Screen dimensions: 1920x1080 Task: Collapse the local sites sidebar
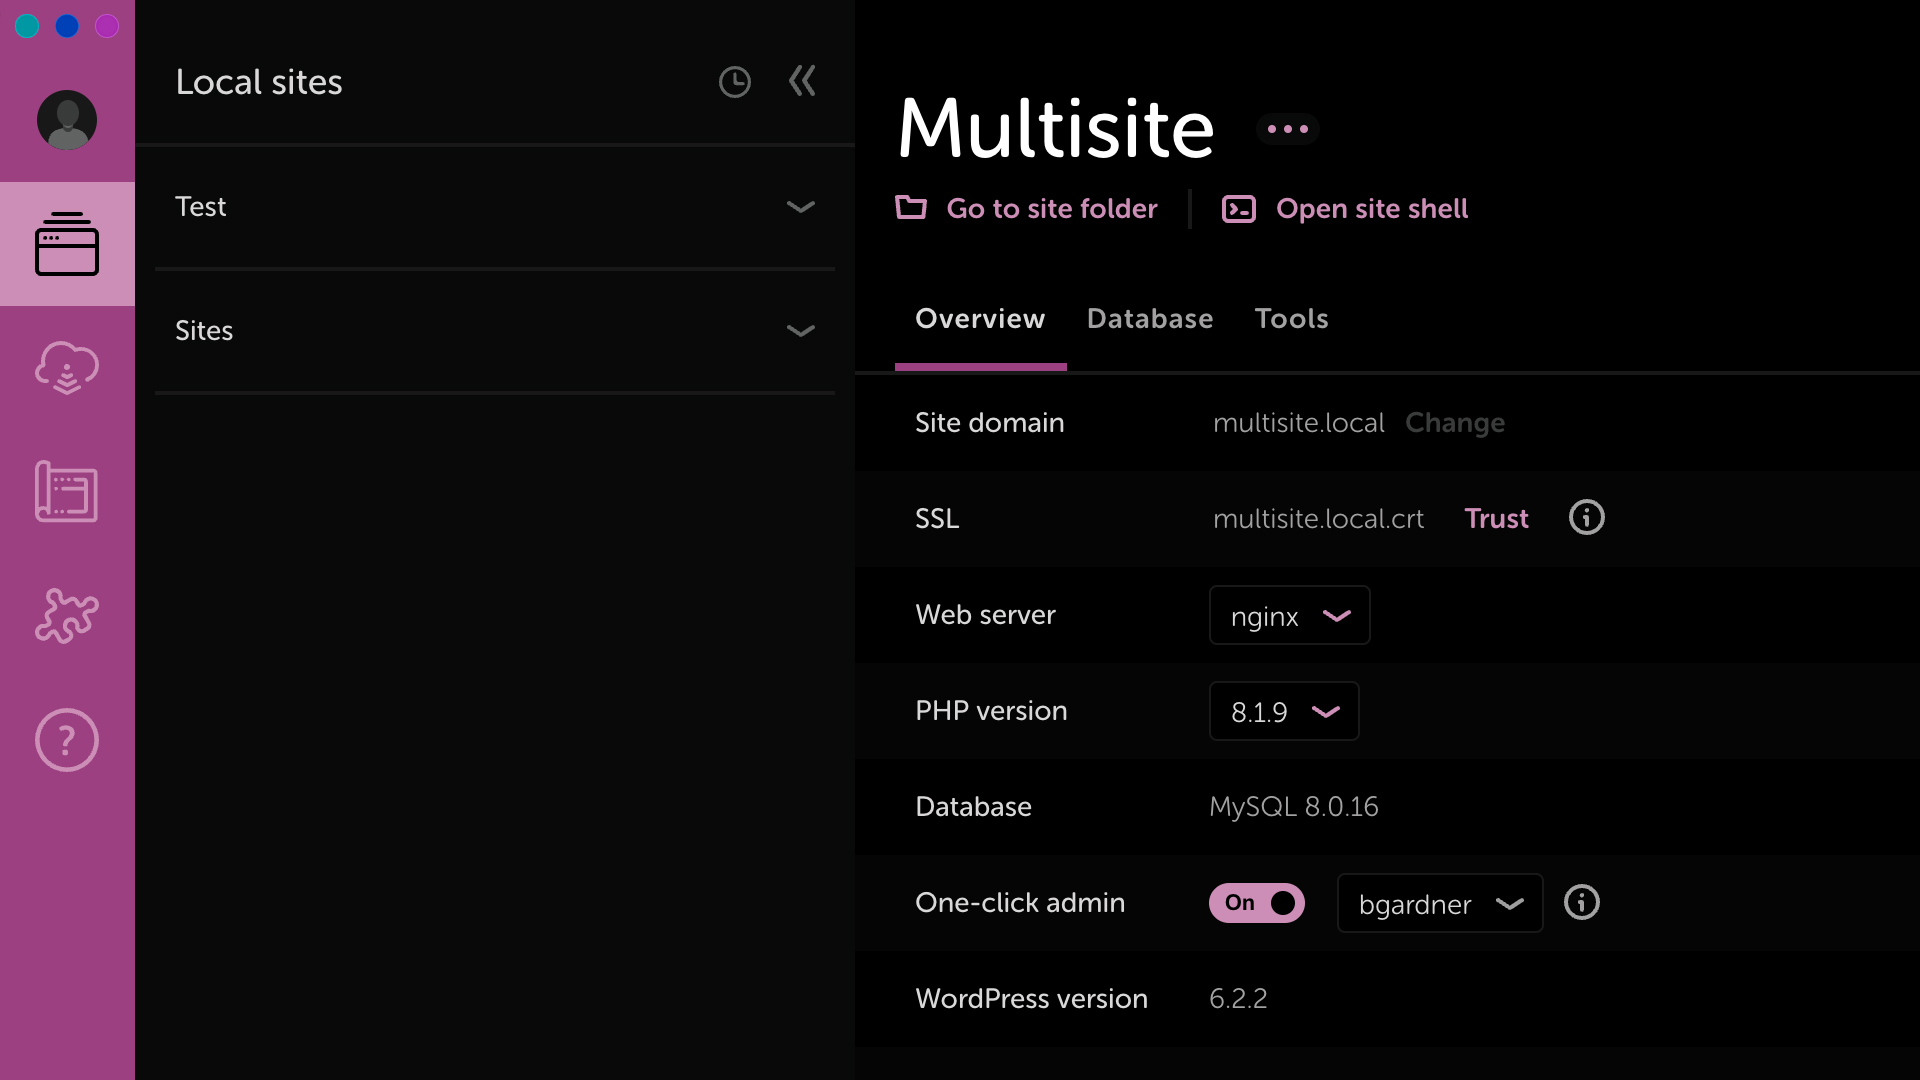click(803, 80)
